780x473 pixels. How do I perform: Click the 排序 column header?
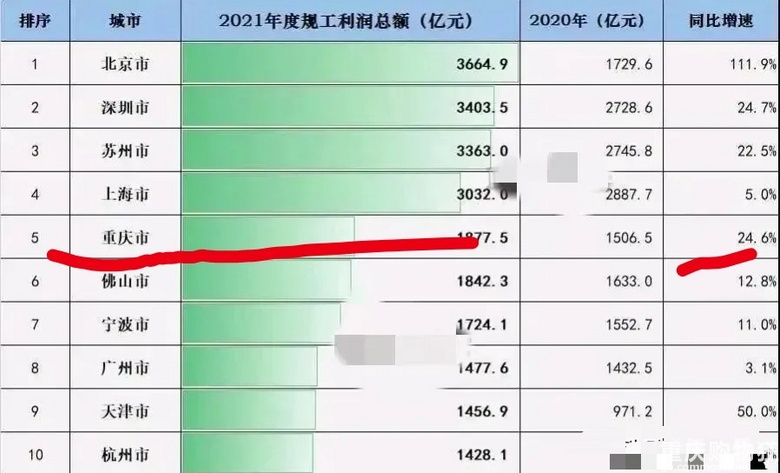[35, 20]
